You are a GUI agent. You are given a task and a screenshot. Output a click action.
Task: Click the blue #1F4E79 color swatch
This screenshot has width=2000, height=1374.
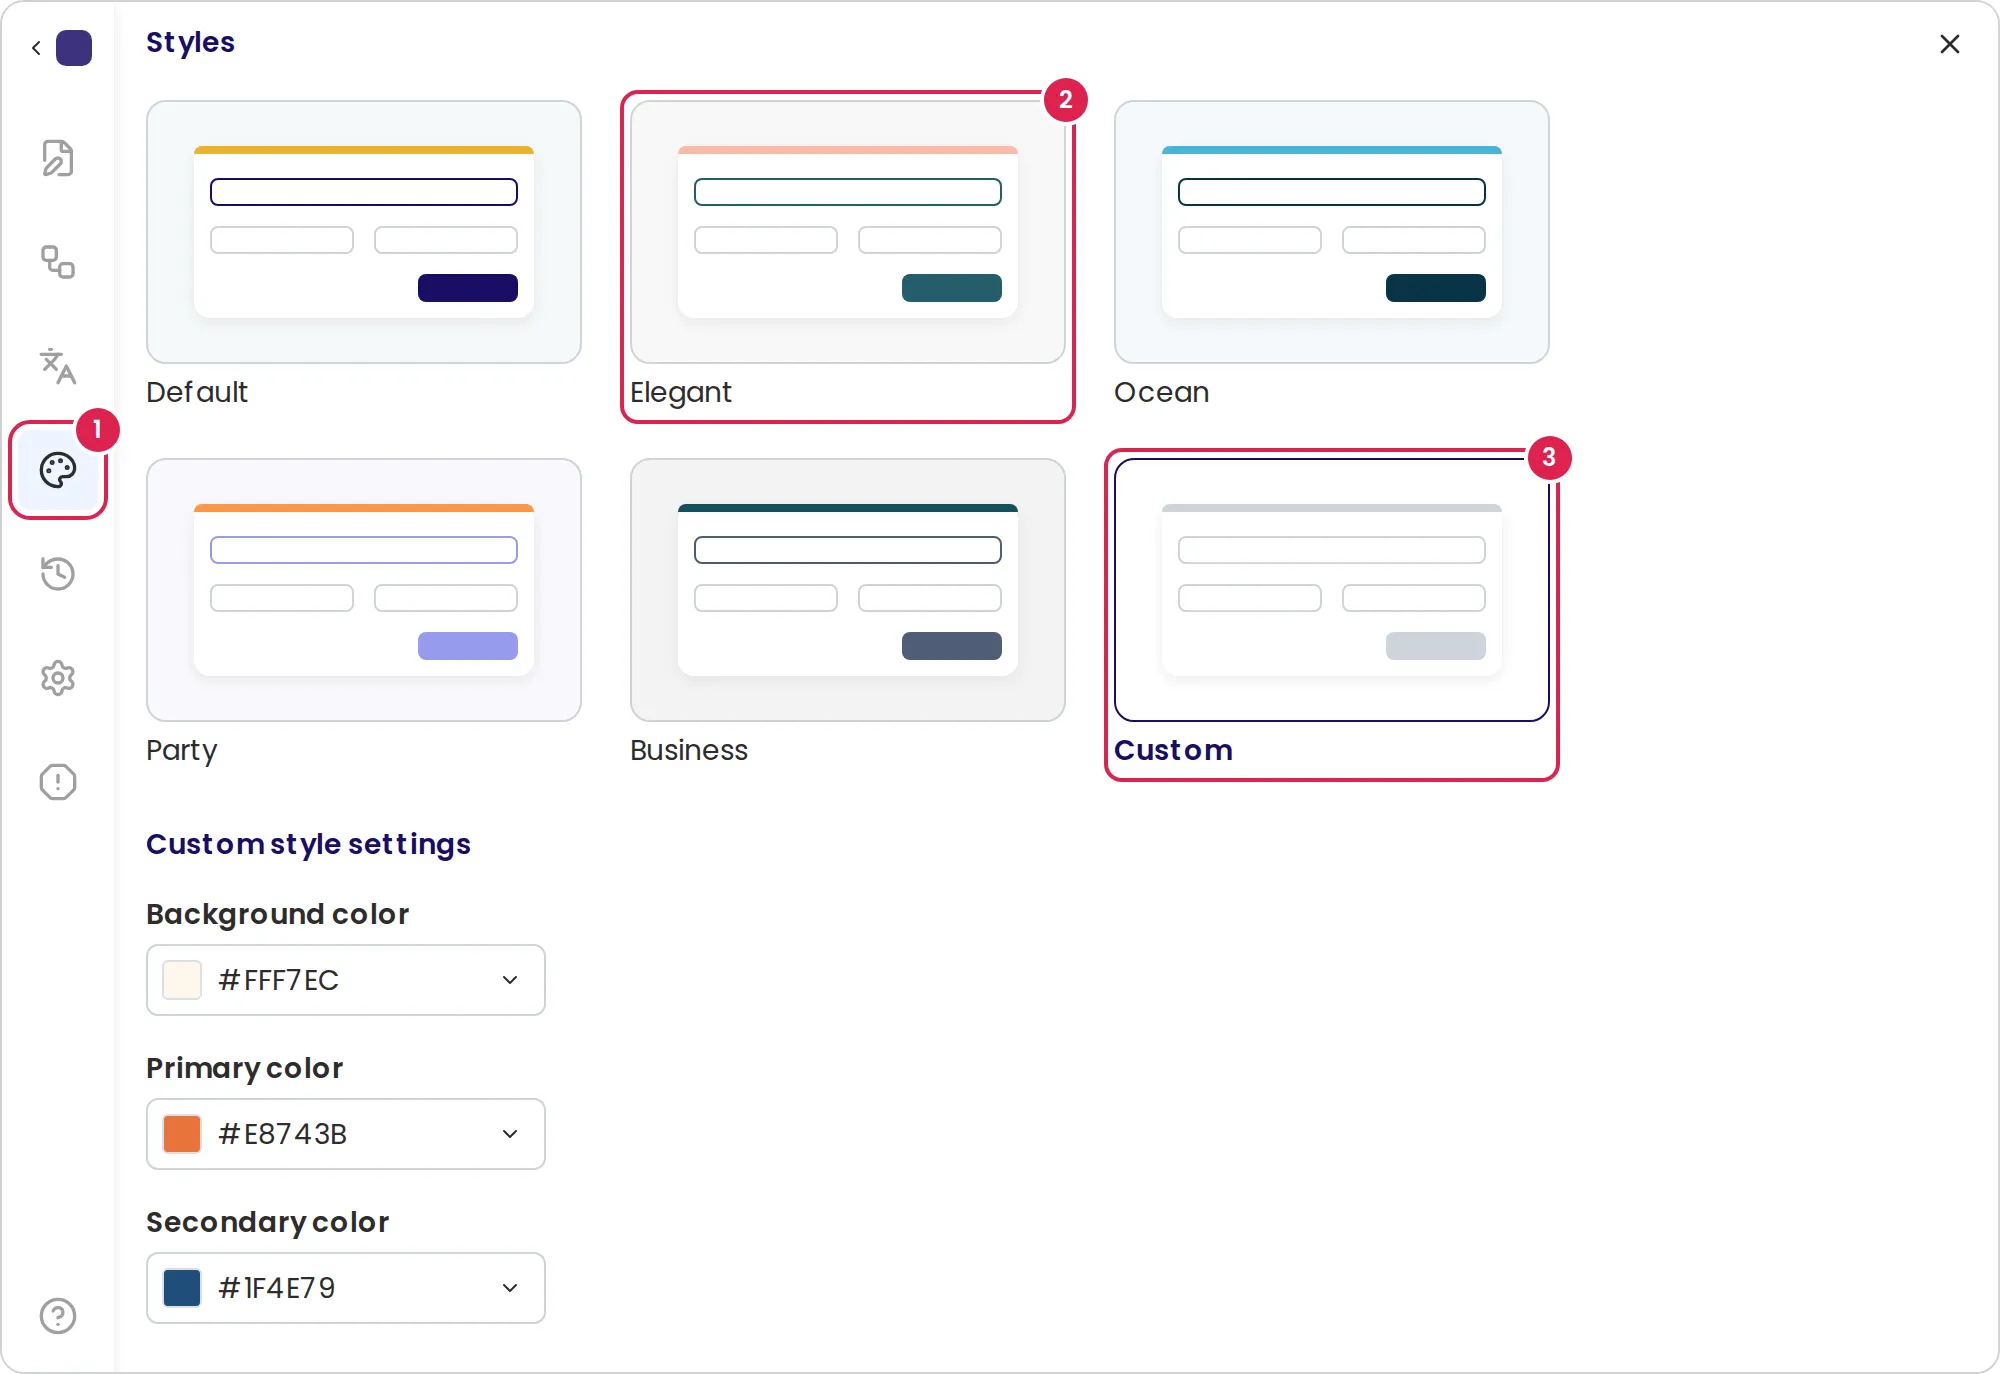point(182,1288)
